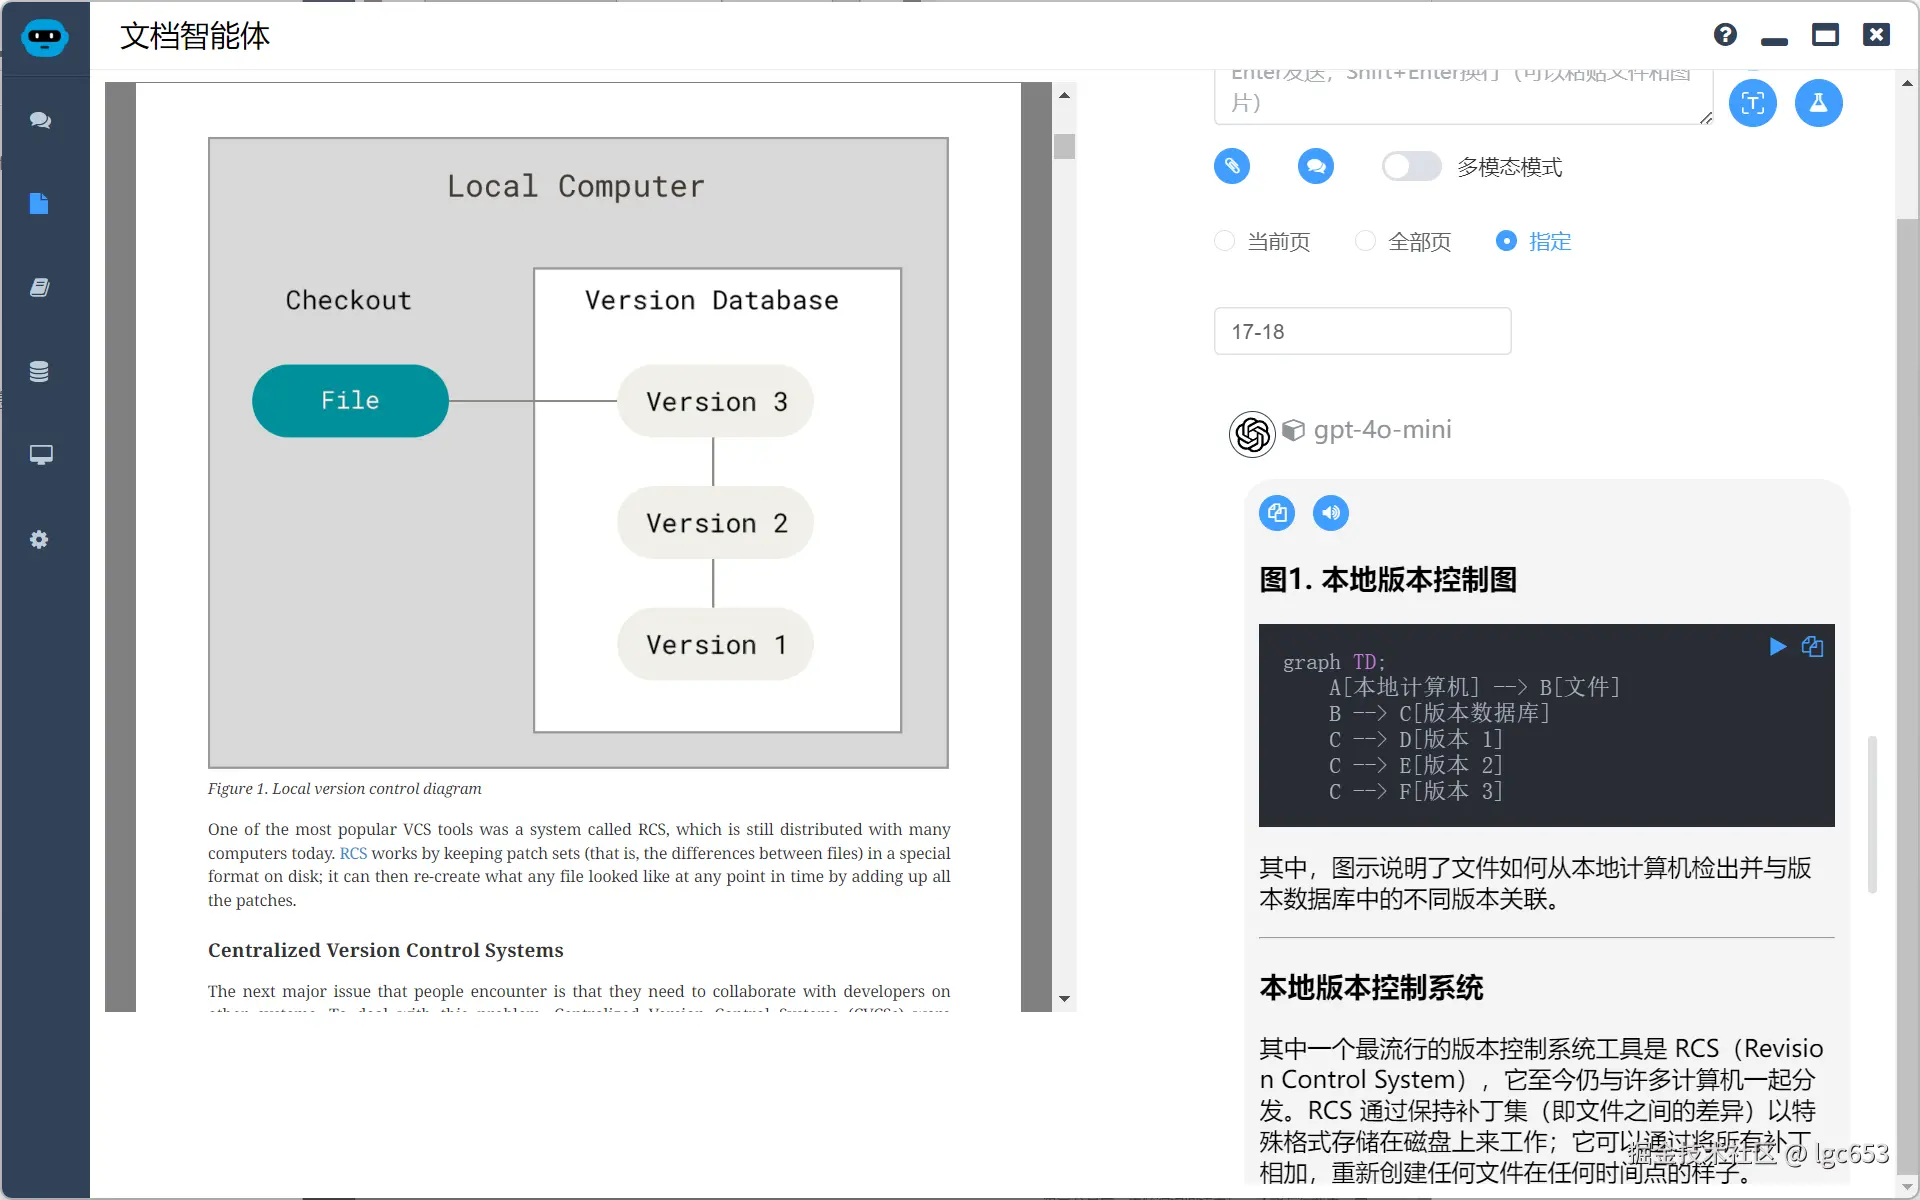Open the document file sidebar icon
The width and height of the screenshot is (1920, 1200).
coord(40,204)
